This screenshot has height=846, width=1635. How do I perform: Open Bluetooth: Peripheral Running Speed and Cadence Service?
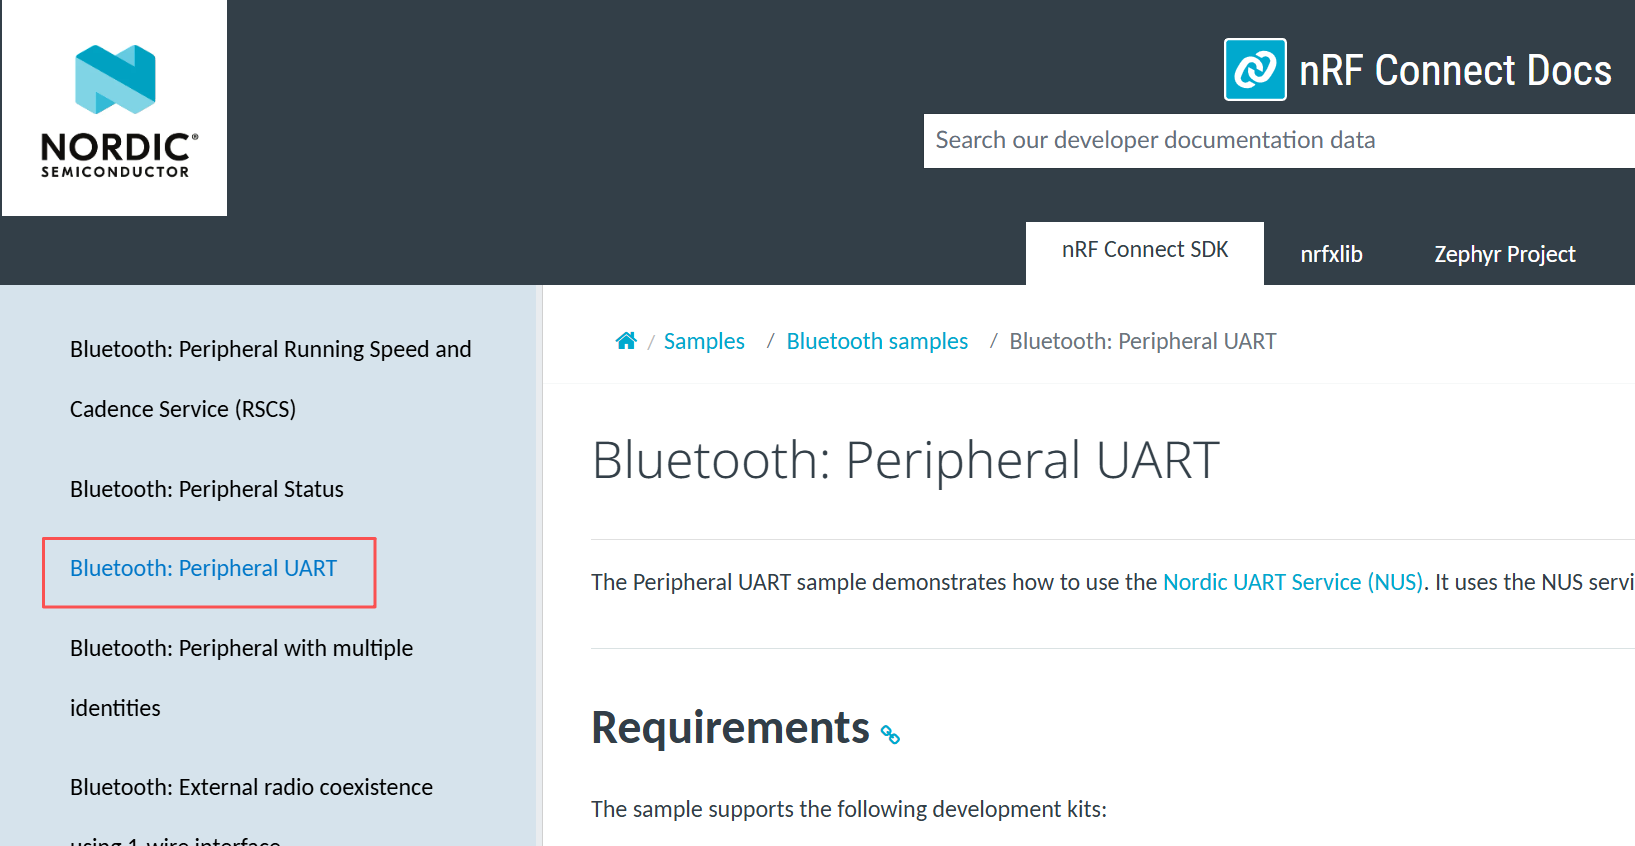[x=271, y=379]
